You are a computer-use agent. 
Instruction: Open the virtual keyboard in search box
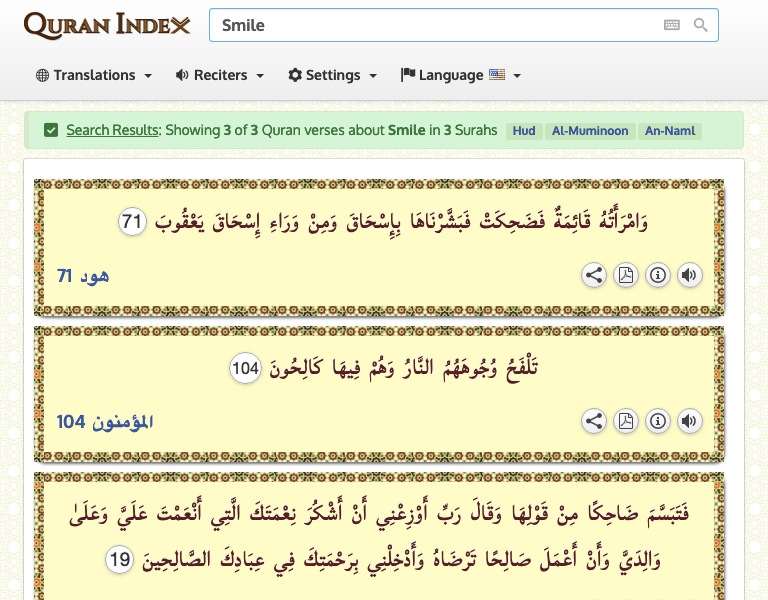pyautogui.click(x=672, y=25)
